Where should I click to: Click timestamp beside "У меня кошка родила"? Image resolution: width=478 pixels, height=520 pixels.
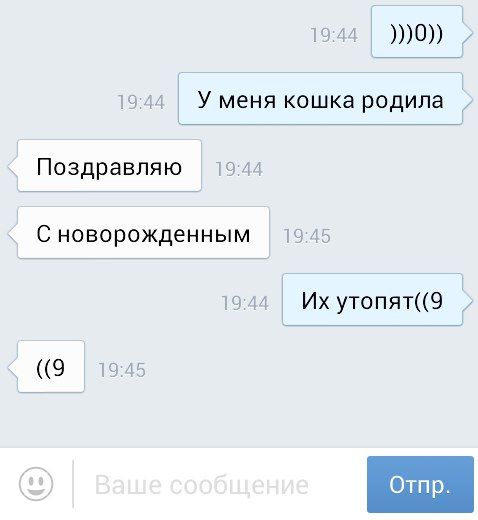(141, 102)
